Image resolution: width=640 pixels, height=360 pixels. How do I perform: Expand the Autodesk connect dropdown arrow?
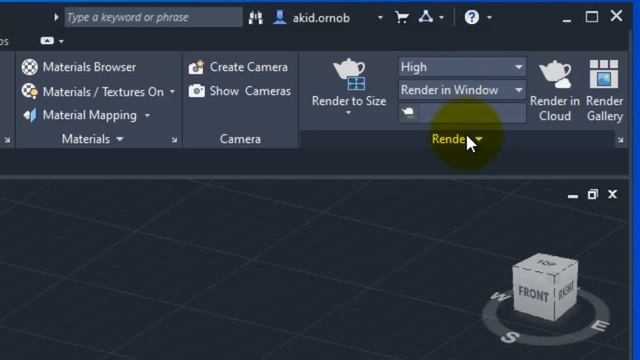click(x=441, y=18)
